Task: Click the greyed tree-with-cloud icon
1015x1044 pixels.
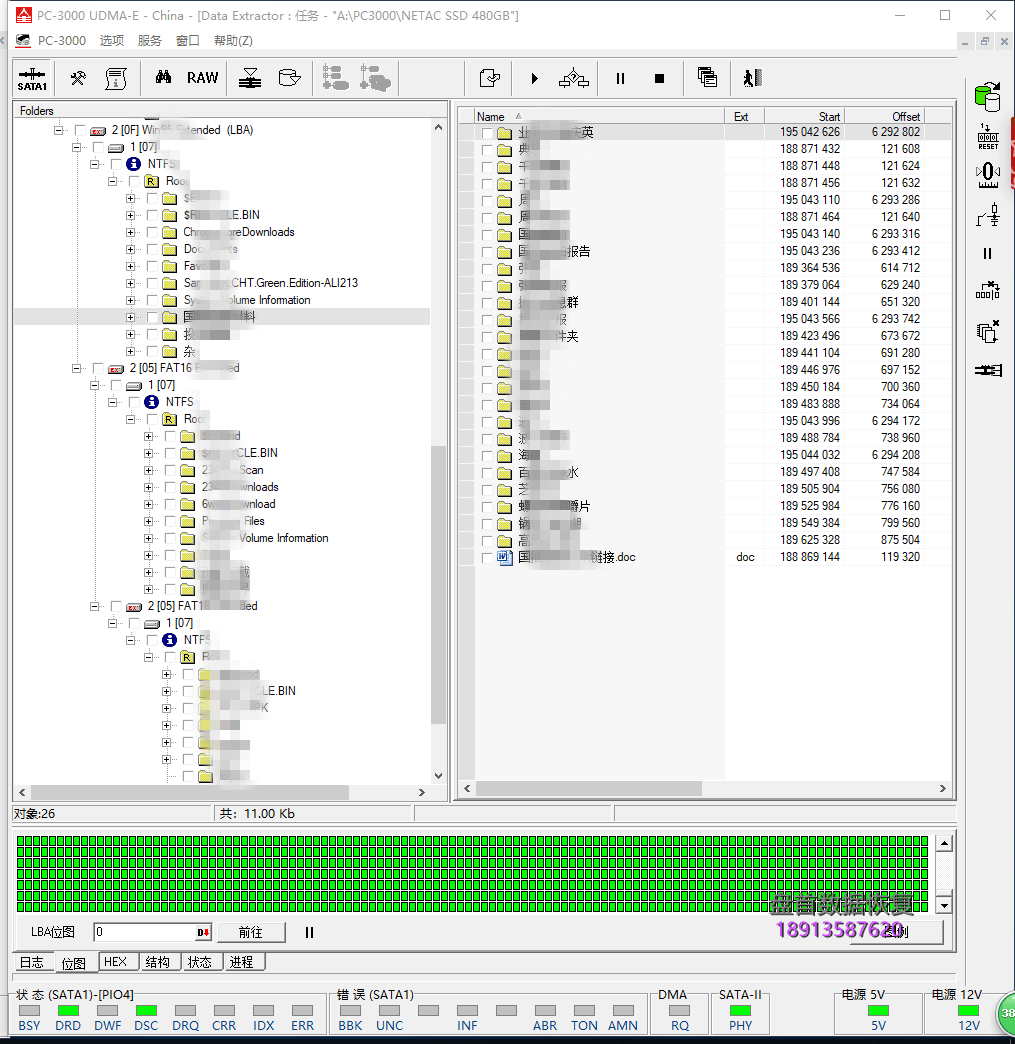Action: (375, 78)
